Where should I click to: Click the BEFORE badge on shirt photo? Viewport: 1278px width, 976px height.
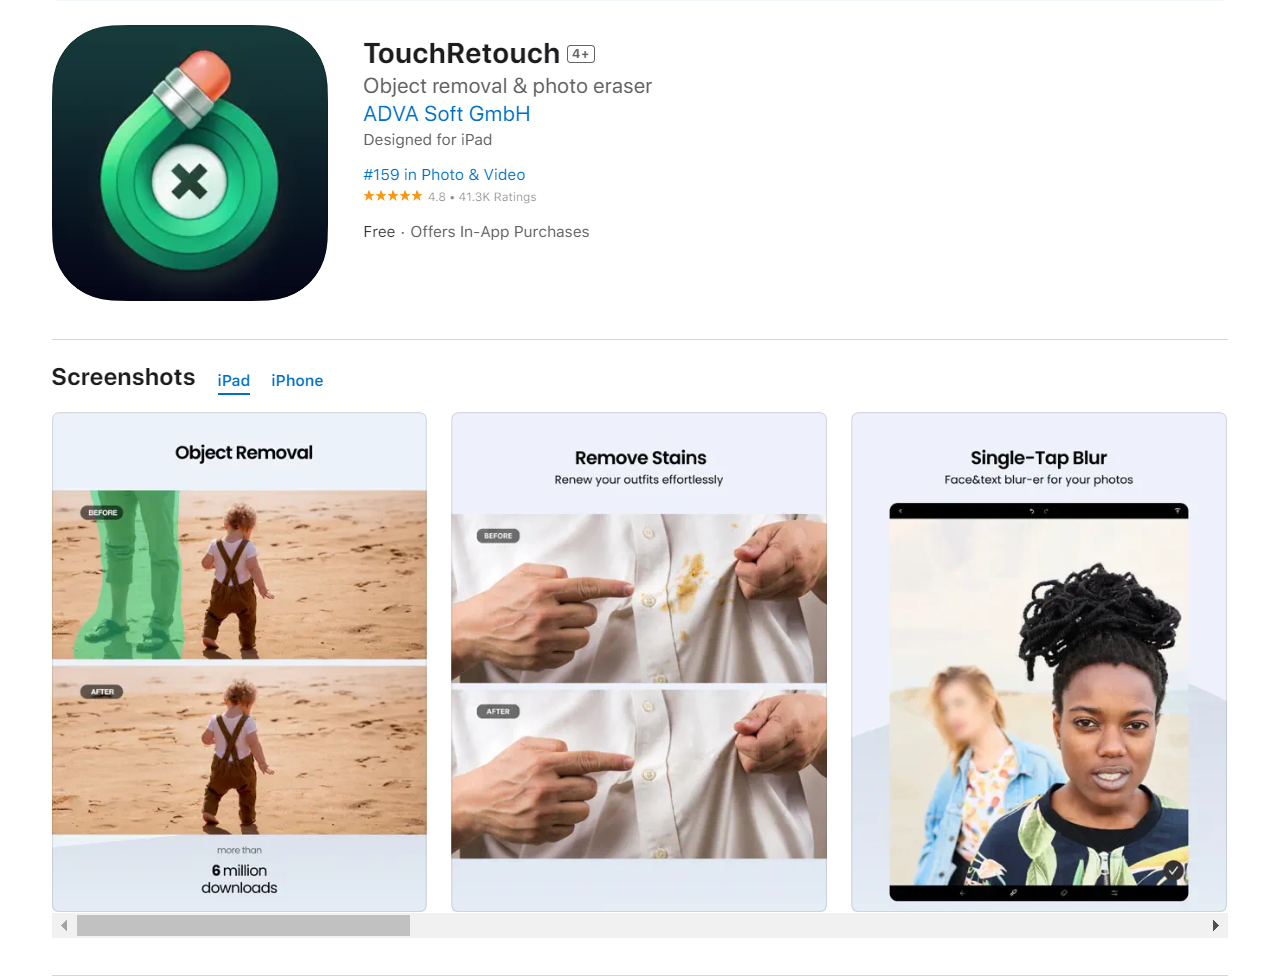click(x=498, y=536)
